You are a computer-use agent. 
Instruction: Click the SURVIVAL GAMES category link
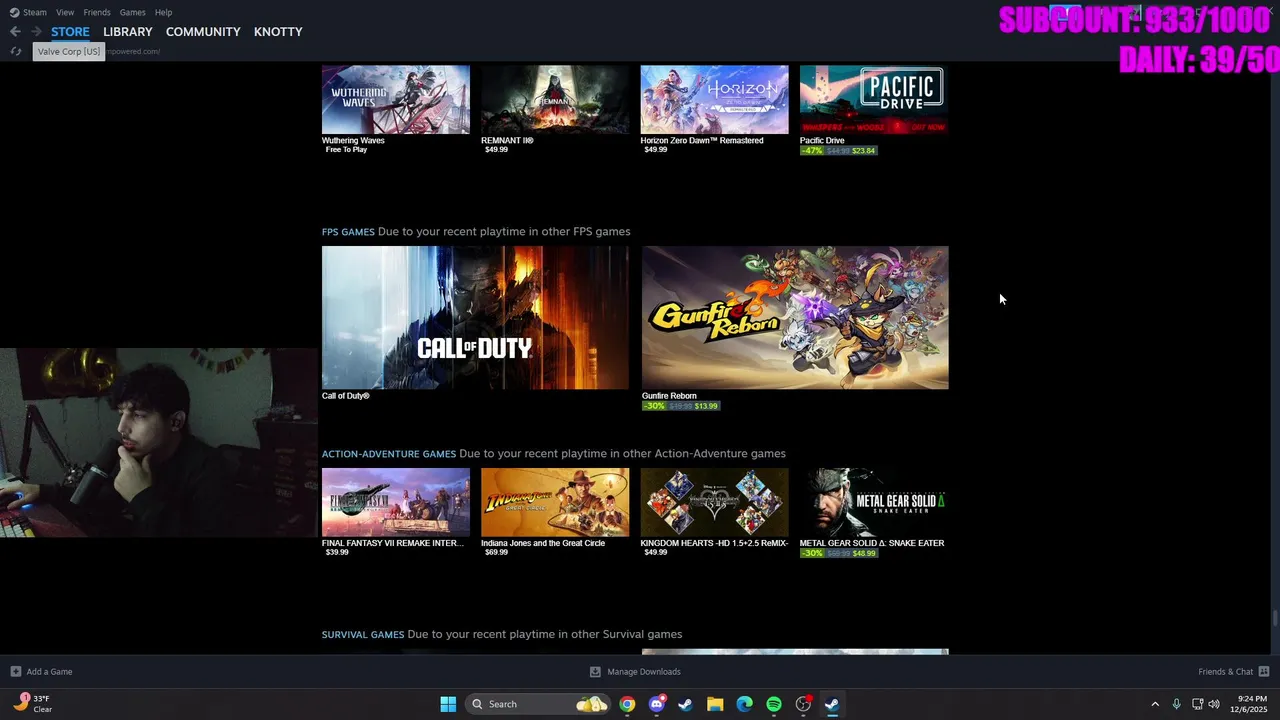click(363, 635)
